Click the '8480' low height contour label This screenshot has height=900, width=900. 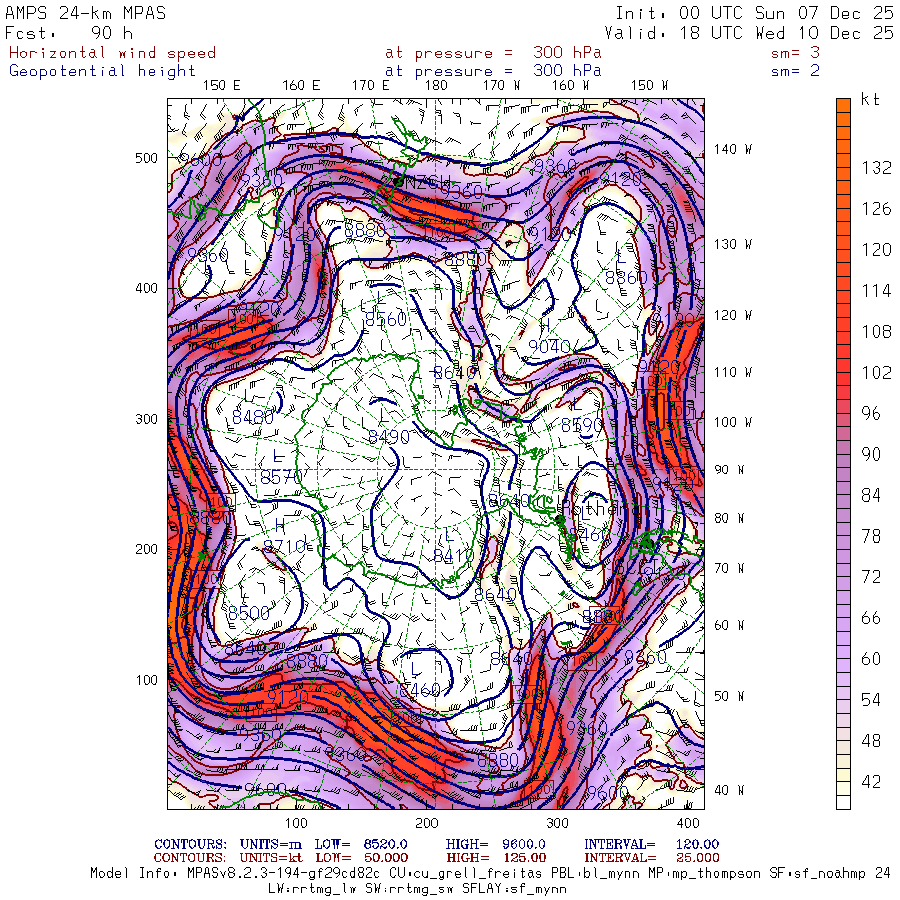coord(253,417)
